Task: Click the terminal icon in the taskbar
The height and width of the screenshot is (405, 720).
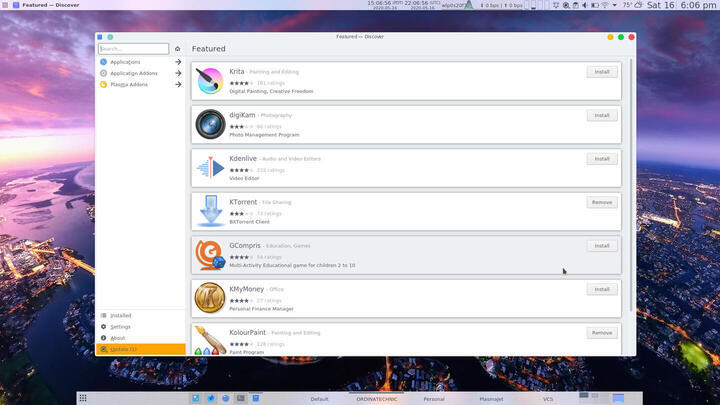Action: pyautogui.click(x=241, y=398)
